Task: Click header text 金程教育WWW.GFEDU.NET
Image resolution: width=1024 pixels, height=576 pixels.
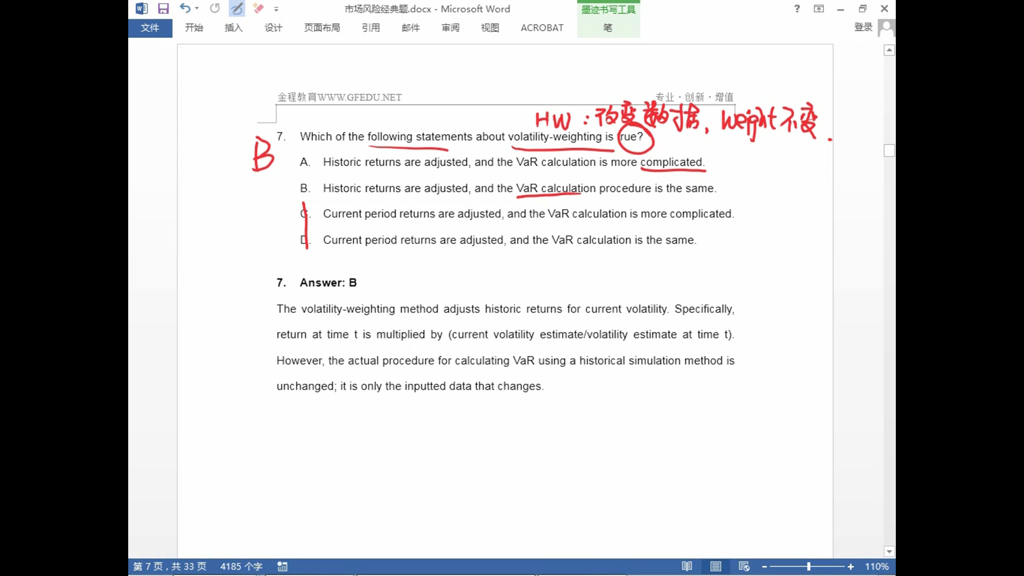Action: click(340, 97)
